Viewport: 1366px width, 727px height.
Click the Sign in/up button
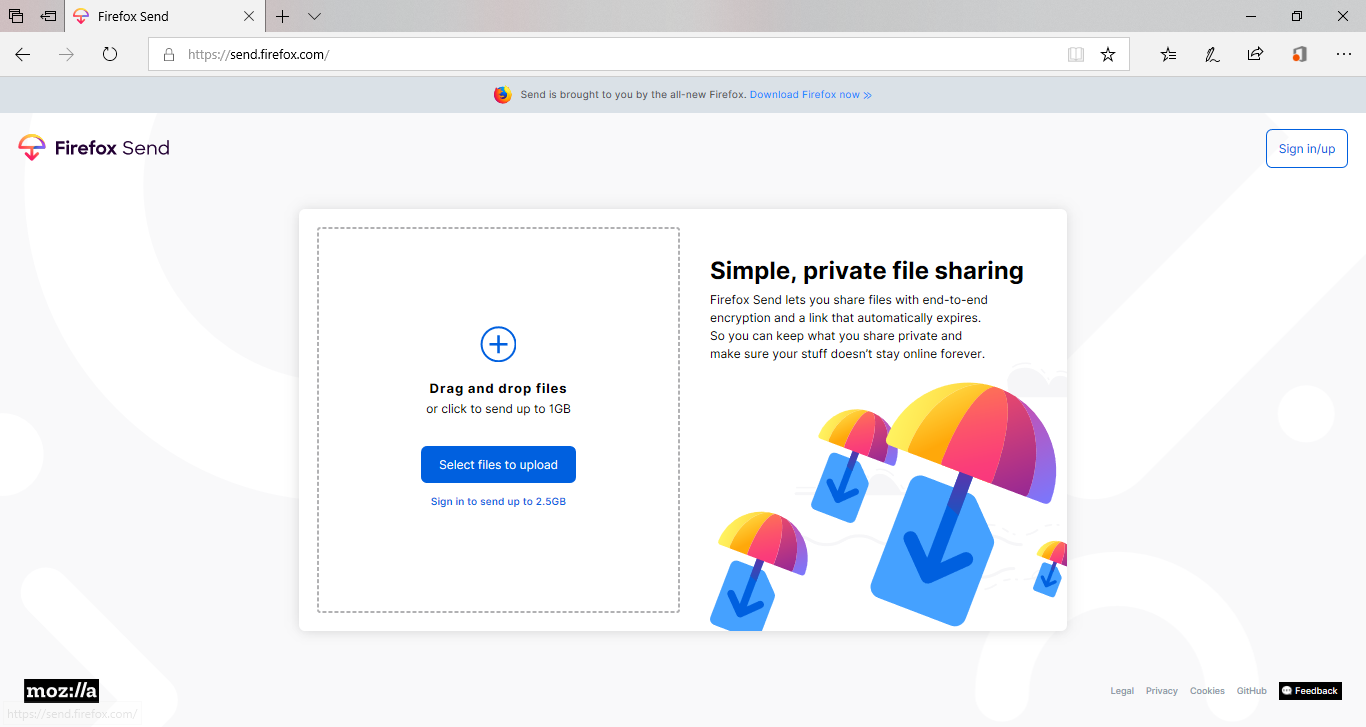(x=1307, y=149)
